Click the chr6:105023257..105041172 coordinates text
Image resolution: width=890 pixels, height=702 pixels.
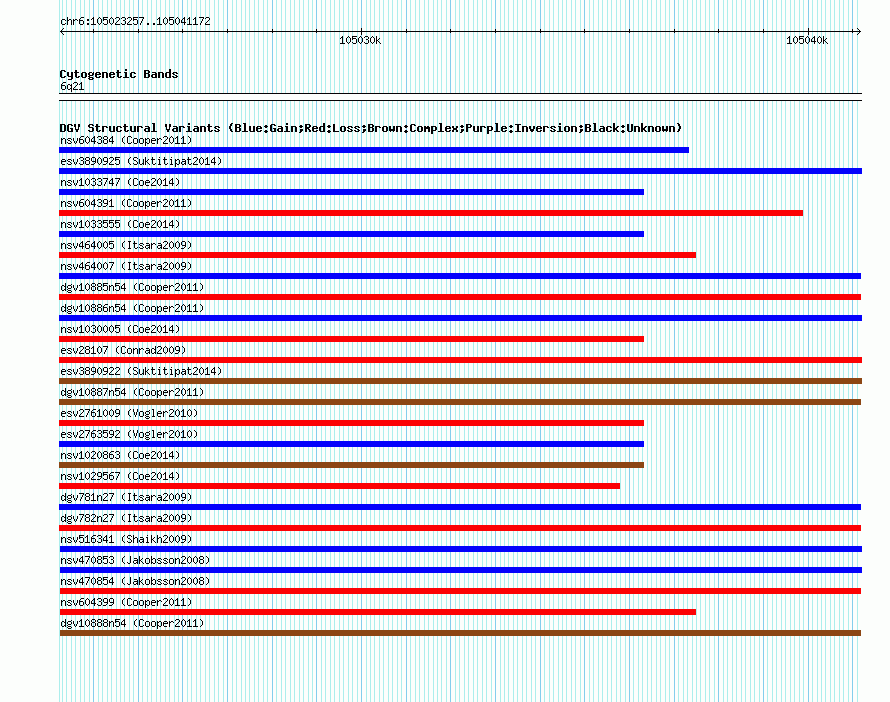point(135,22)
